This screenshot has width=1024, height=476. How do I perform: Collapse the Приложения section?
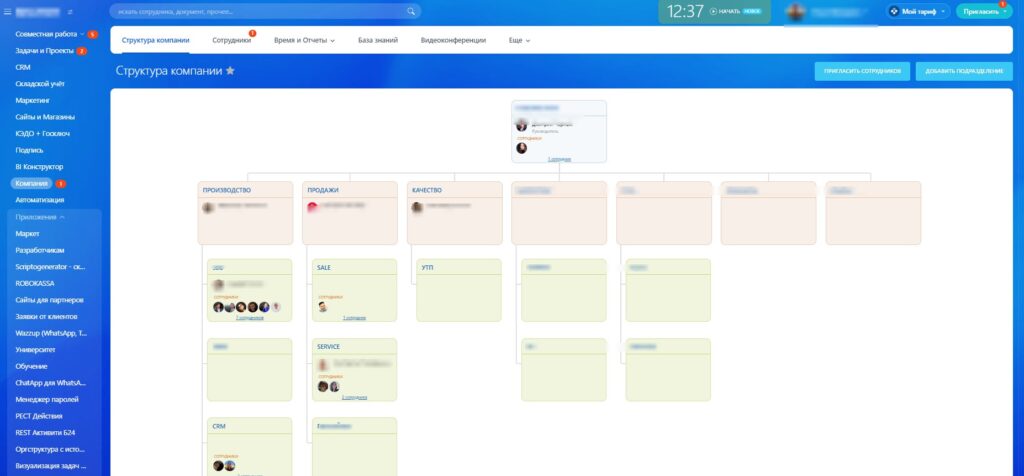coord(40,217)
